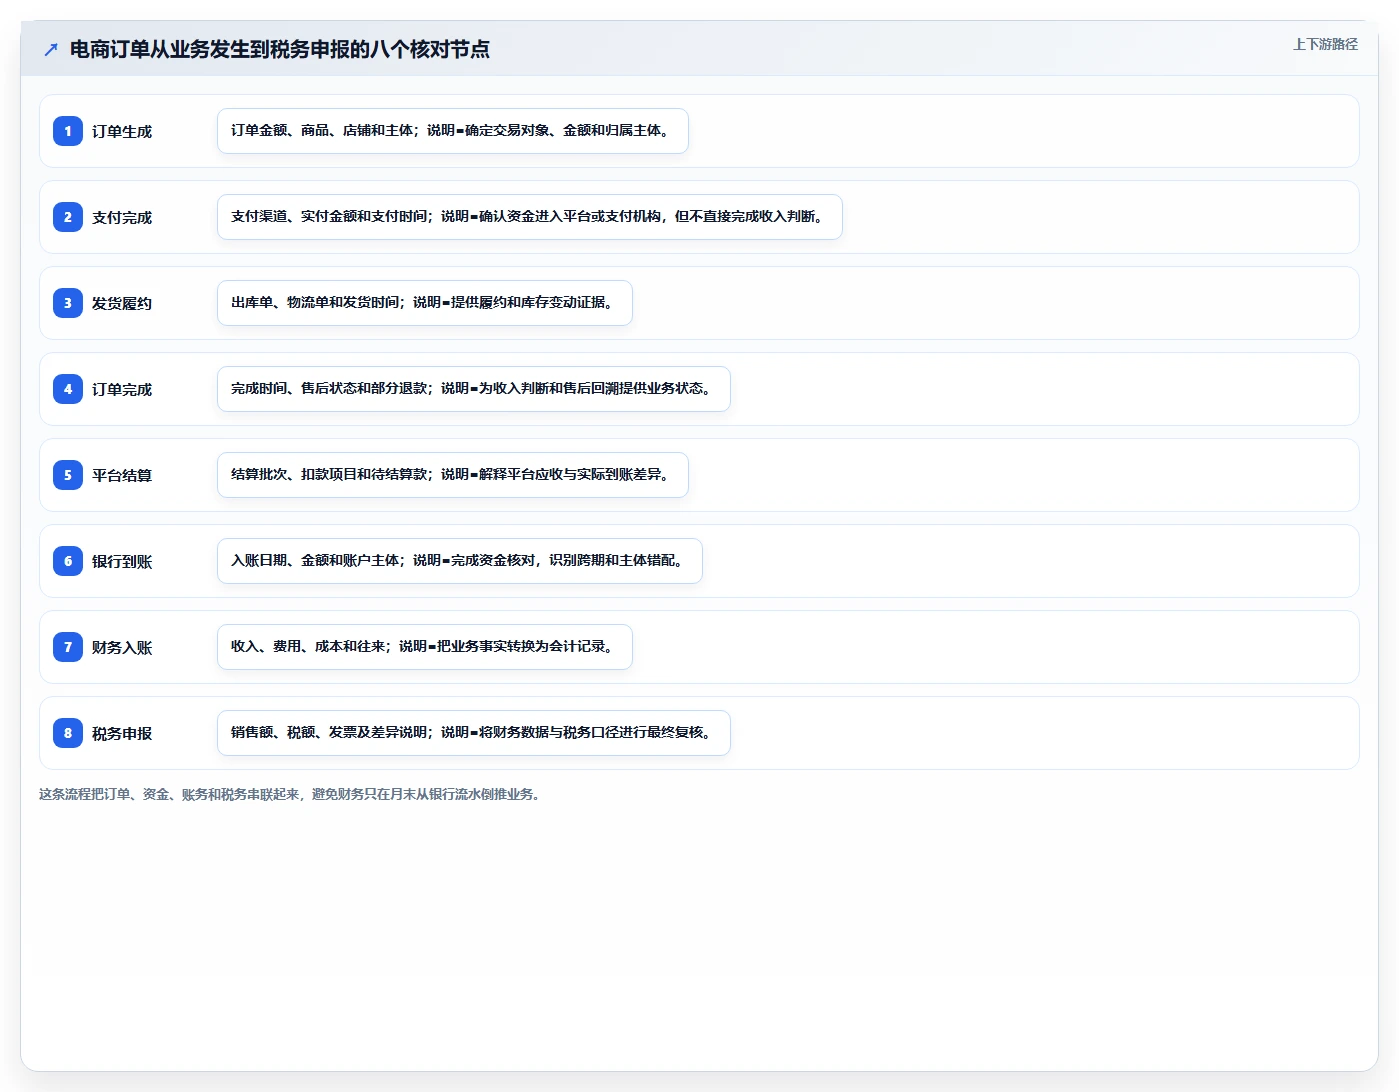Click the step 1 number badge
The height and width of the screenshot is (1092, 1399).
click(x=68, y=131)
